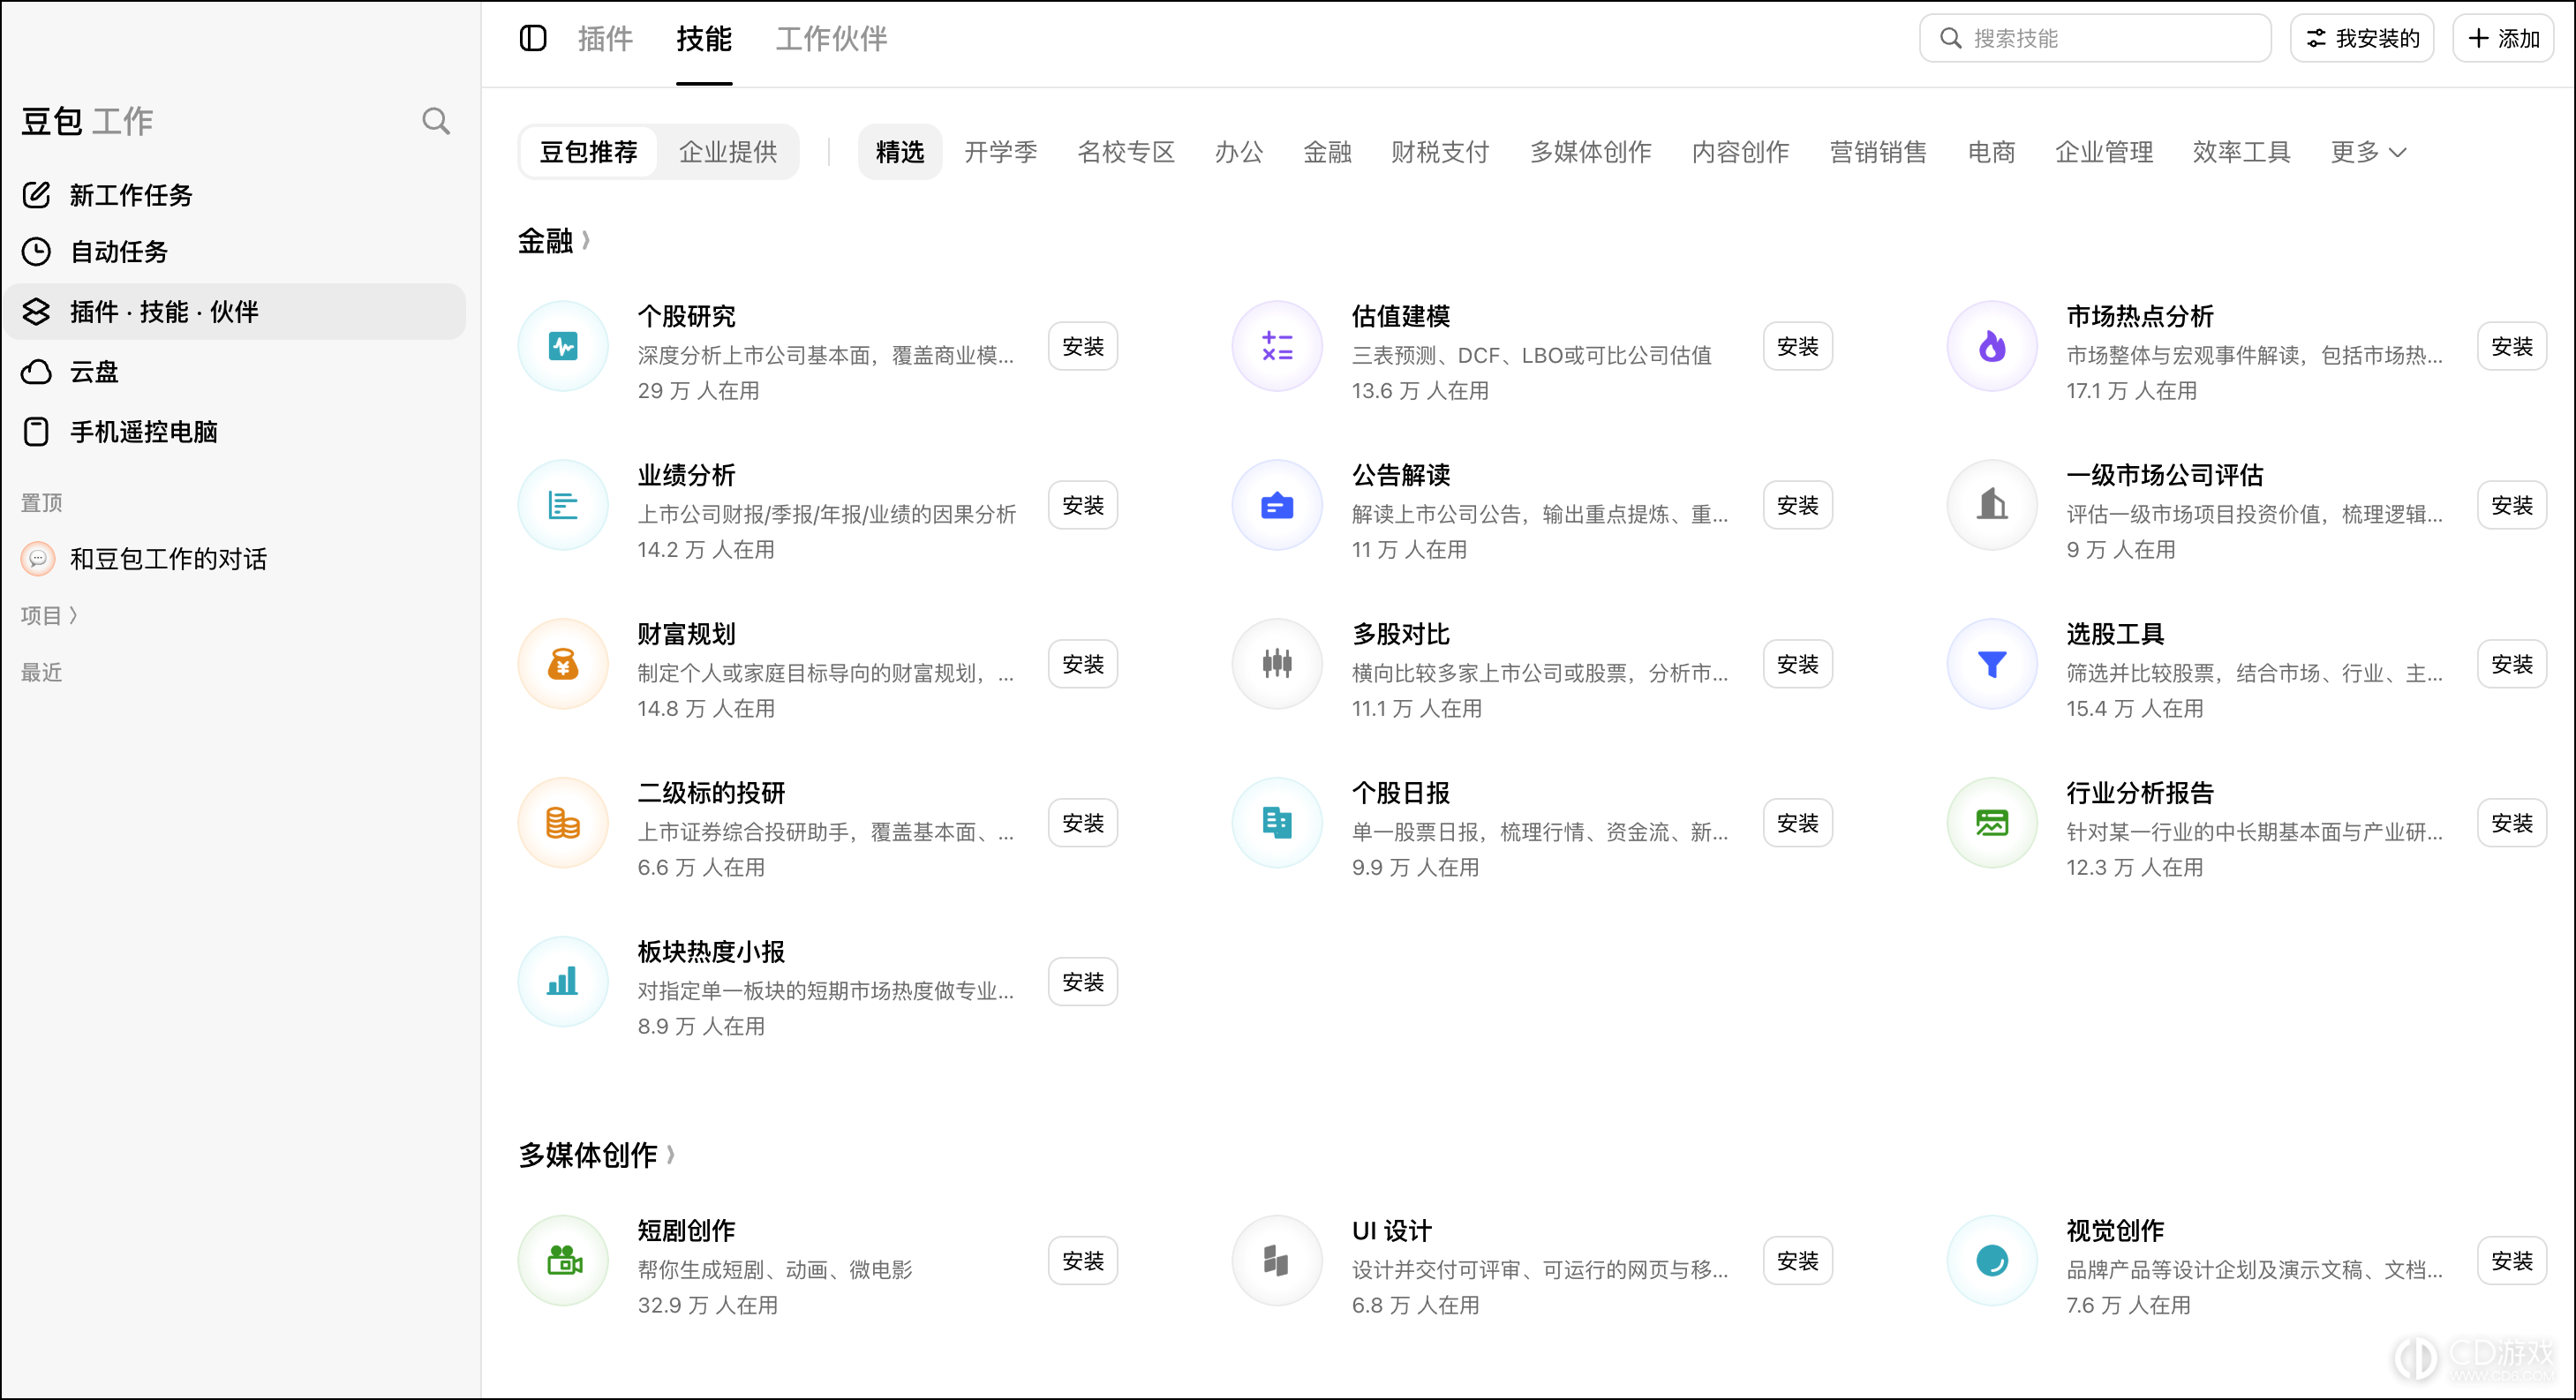This screenshot has width=2576, height=1400.
Task: Click the 视觉创作 round icon
Action: pyautogui.click(x=1992, y=1261)
